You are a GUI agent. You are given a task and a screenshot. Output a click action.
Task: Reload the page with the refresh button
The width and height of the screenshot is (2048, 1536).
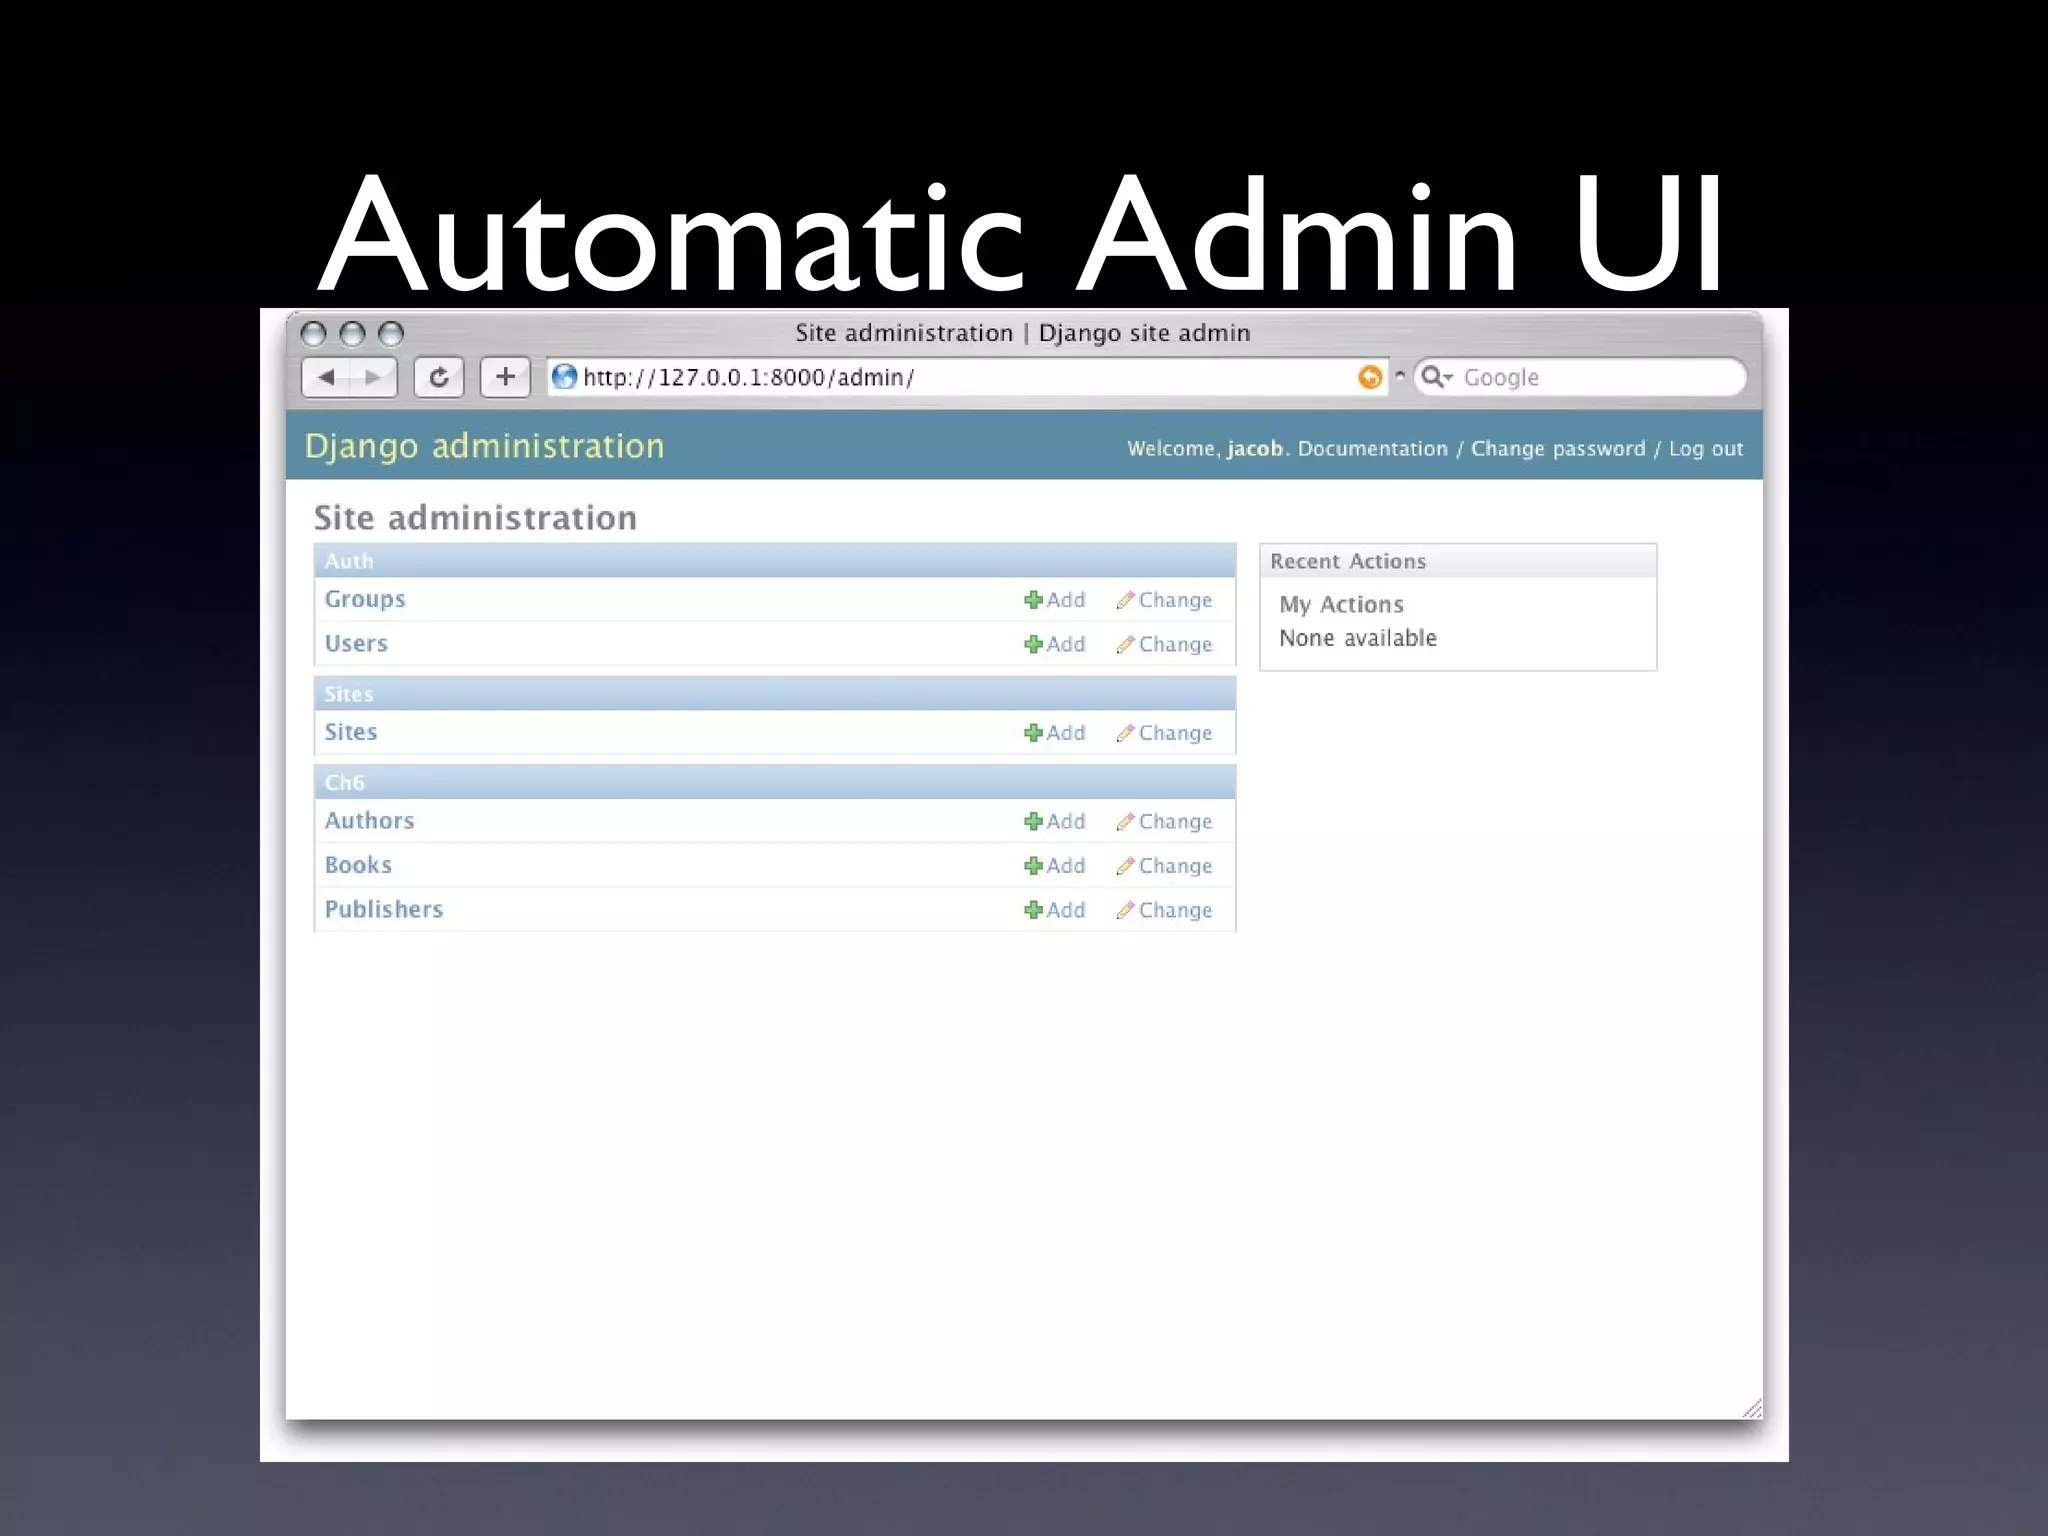(439, 377)
